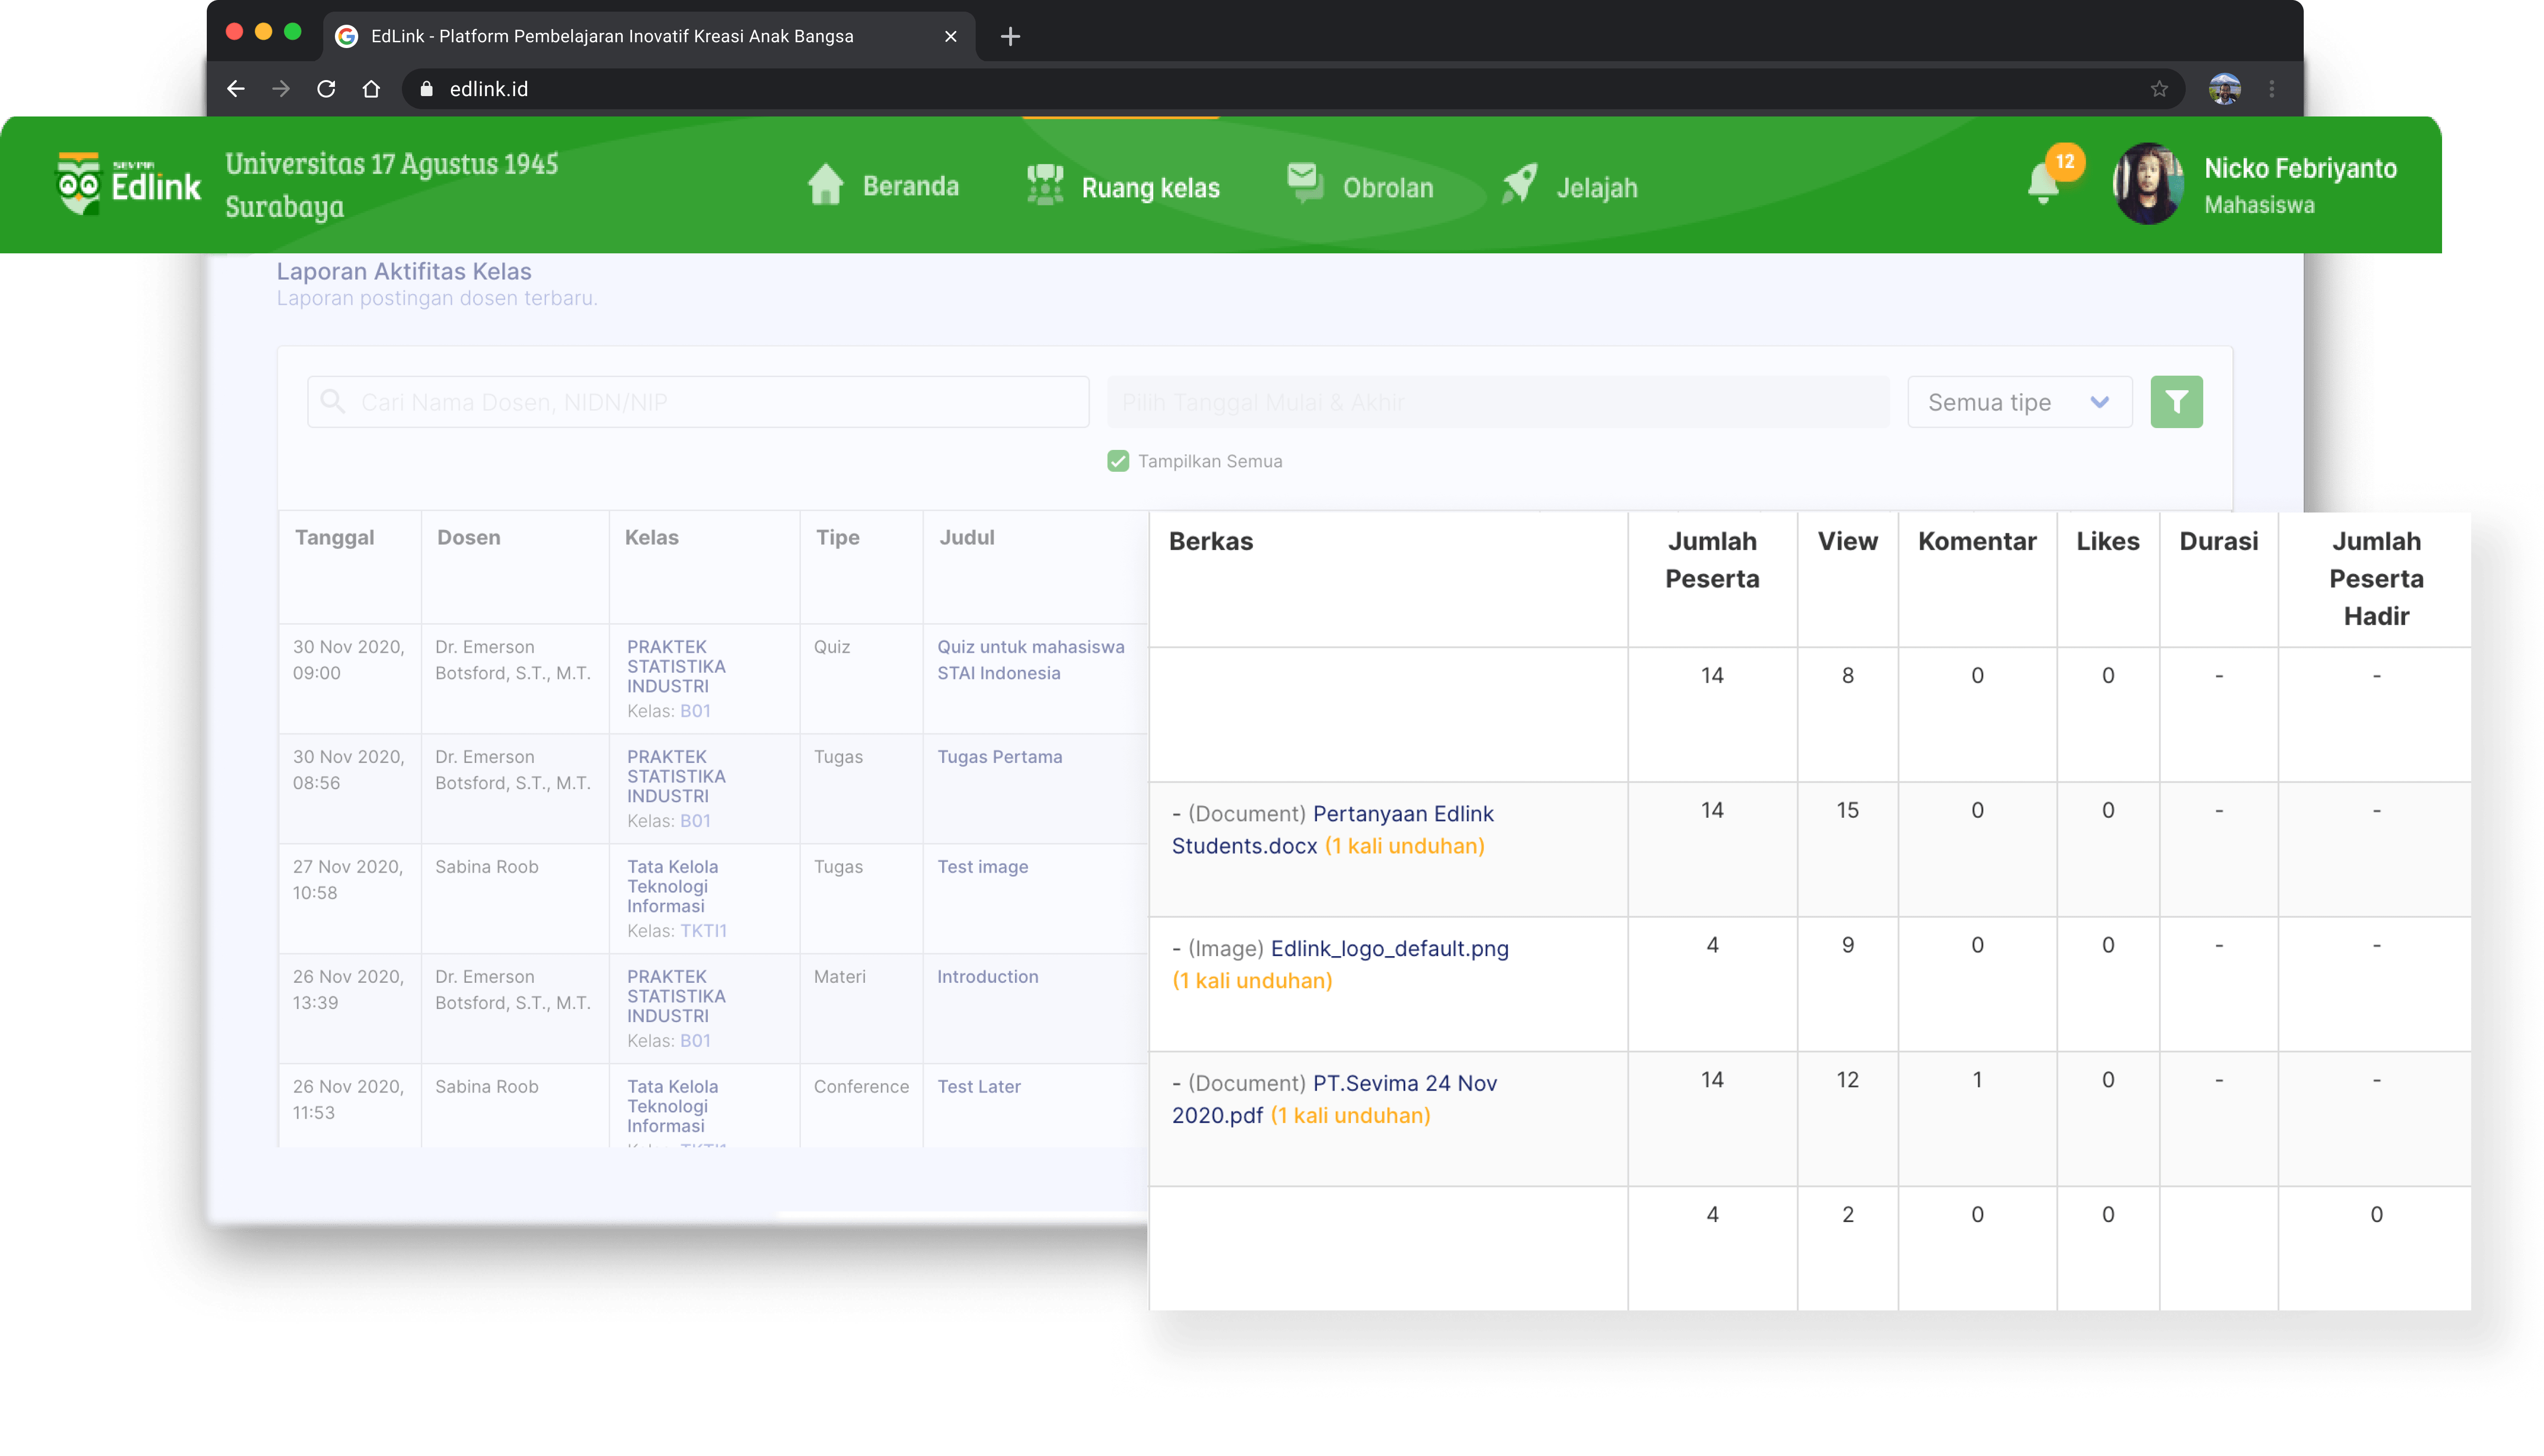
Task: Open Chrome three-dot menu
Action: click(2271, 89)
